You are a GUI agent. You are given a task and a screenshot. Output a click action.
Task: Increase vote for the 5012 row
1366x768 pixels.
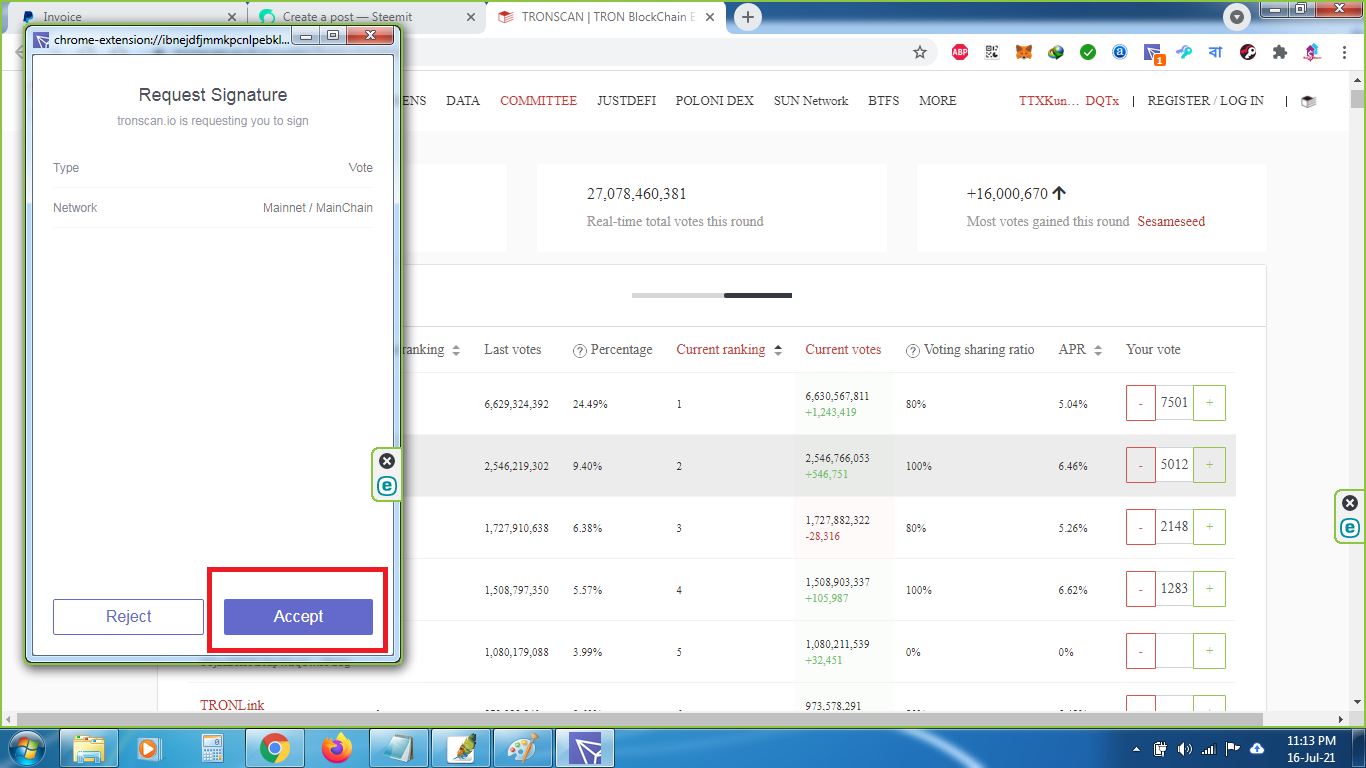coord(1209,465)
